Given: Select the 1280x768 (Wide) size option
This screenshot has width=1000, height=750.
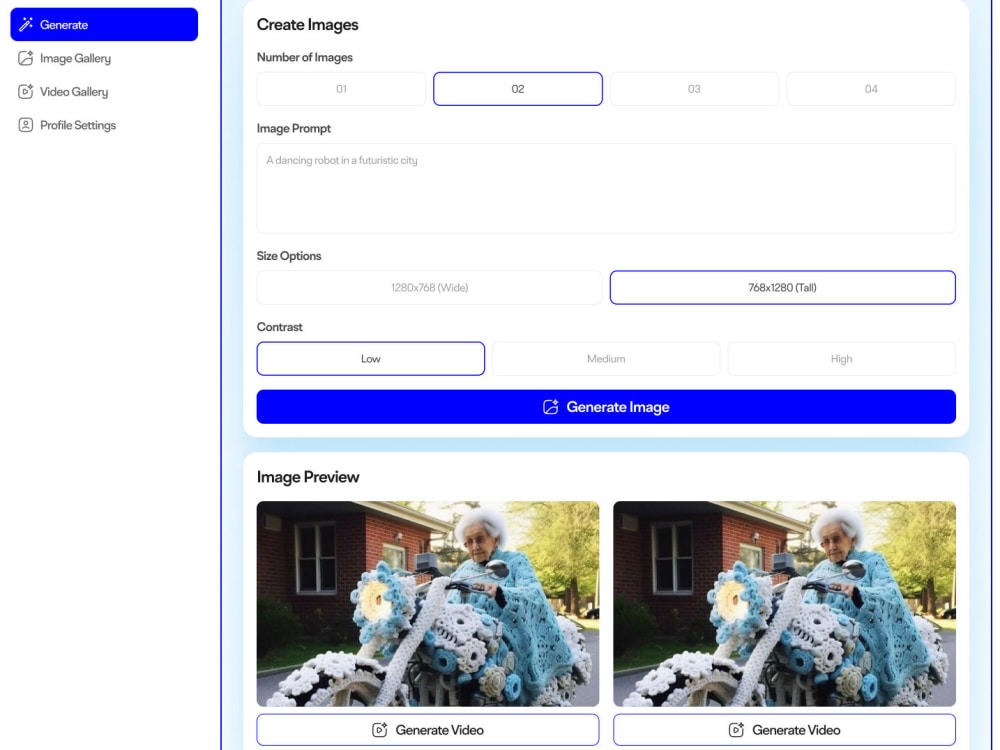Looking at the screenshot, I should point(429,288).
